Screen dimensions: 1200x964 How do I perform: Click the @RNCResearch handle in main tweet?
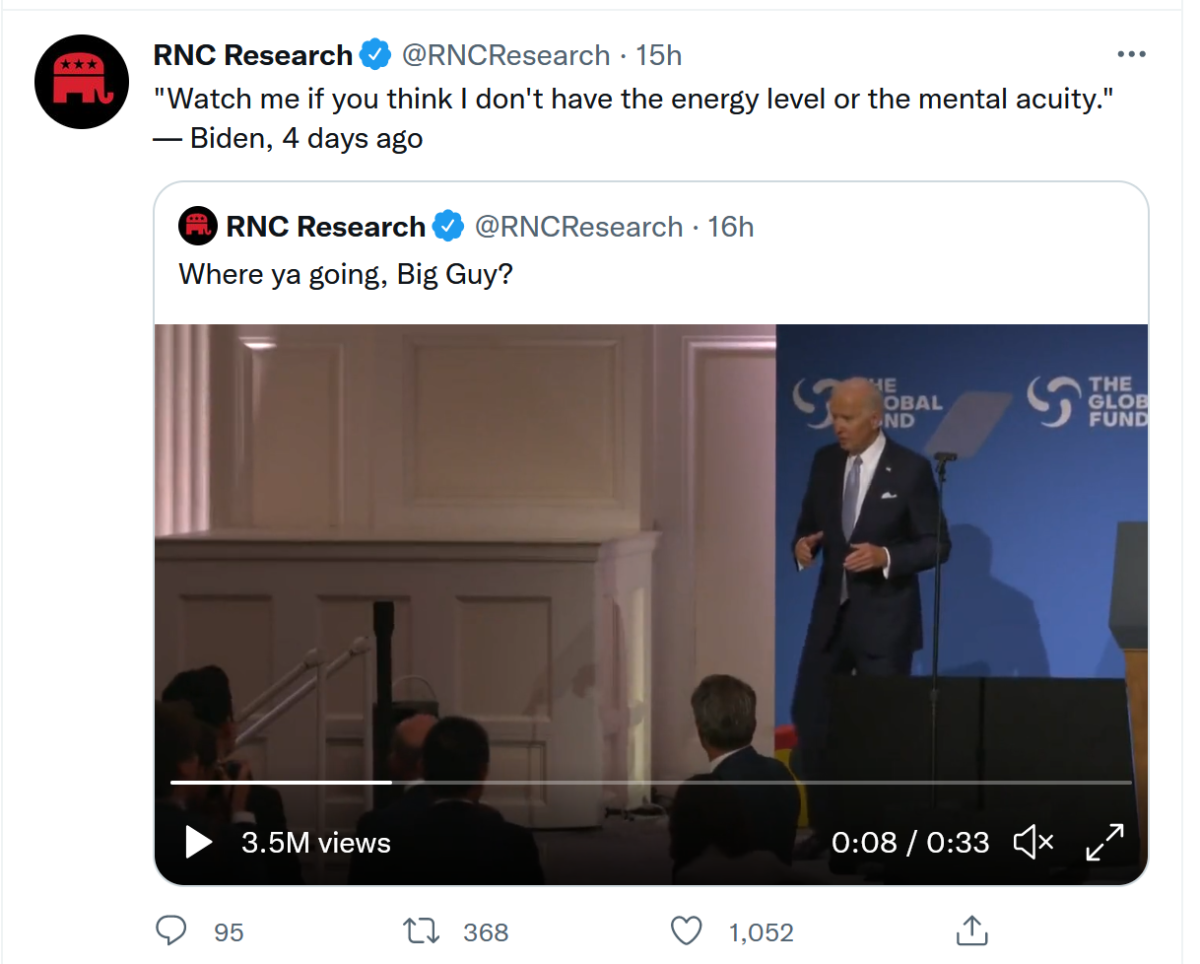click(505, 55)
